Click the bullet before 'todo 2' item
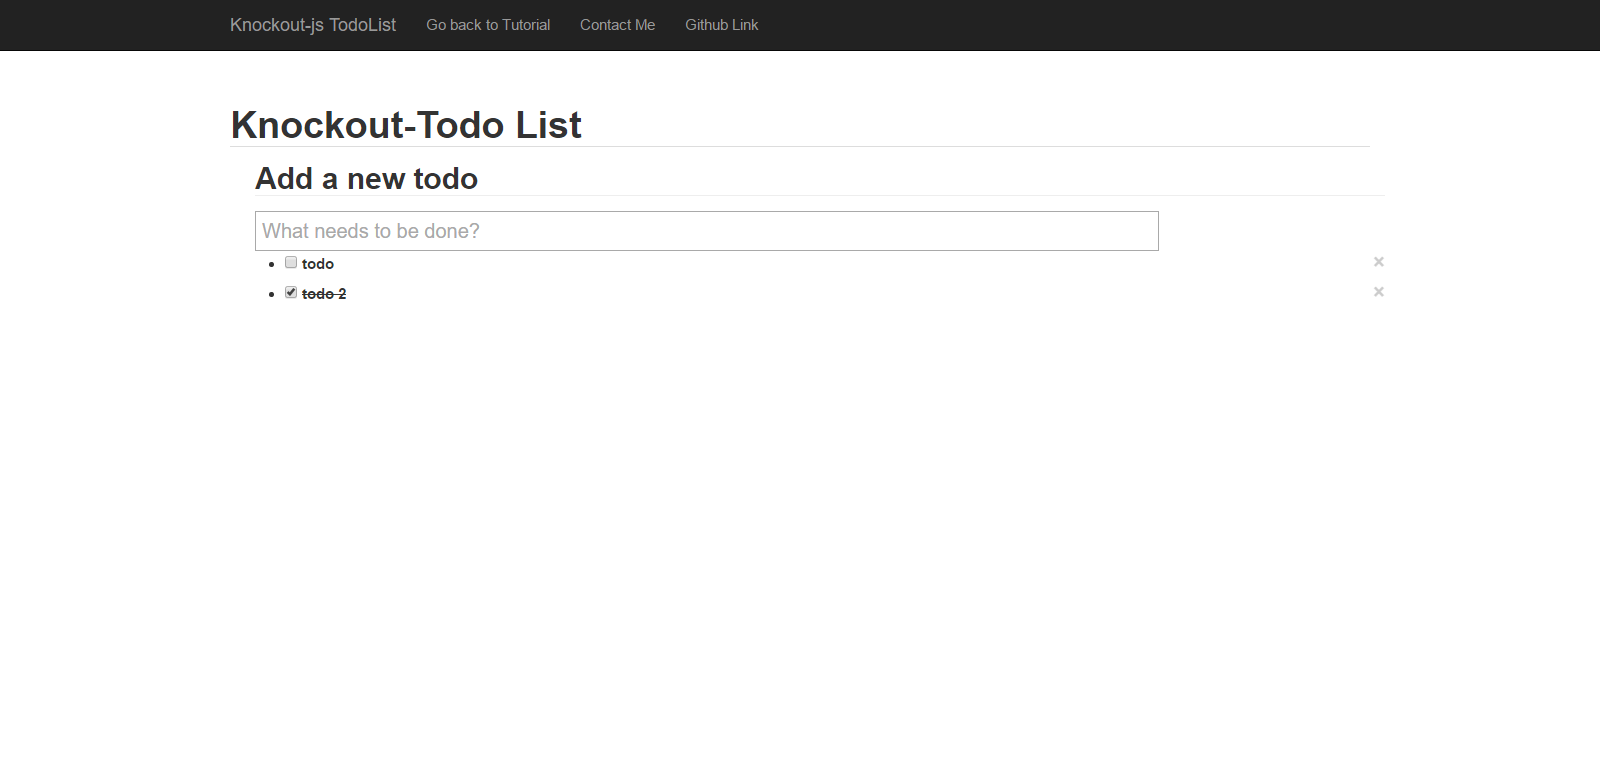1600x770 pixels. [271, 295]
